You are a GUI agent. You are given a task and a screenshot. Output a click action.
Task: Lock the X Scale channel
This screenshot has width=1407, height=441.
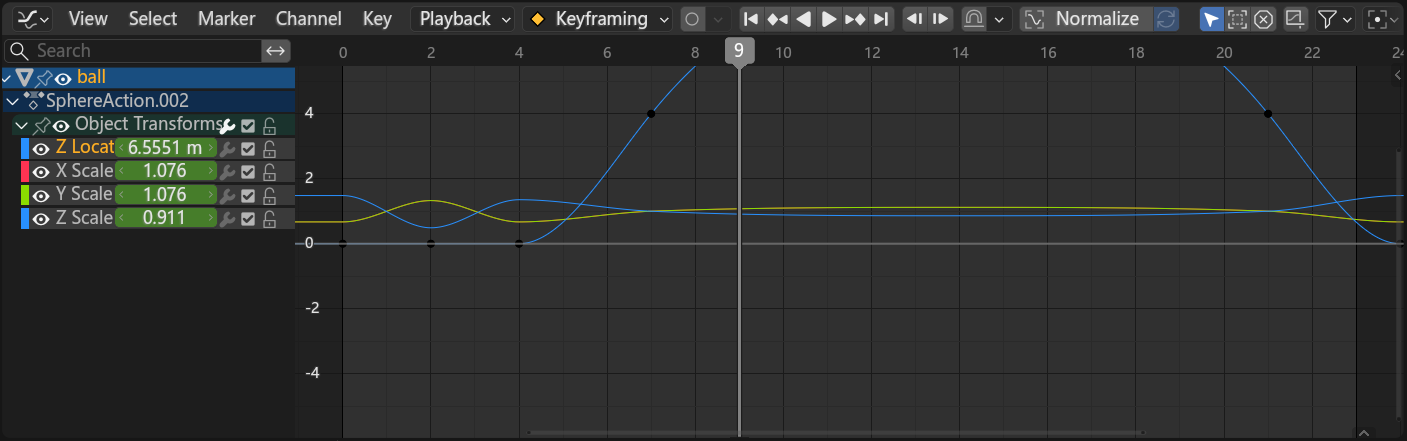[269, 171]
